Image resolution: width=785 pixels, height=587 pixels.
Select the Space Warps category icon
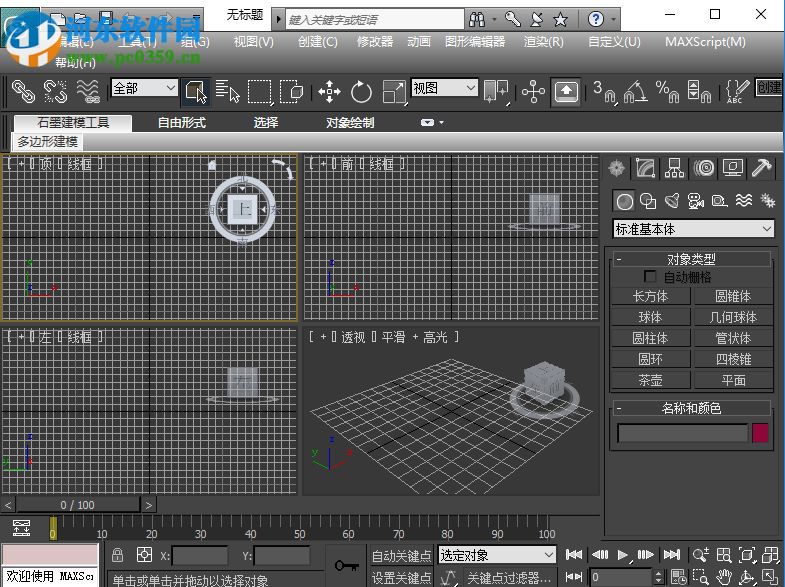tap(744, 201)
